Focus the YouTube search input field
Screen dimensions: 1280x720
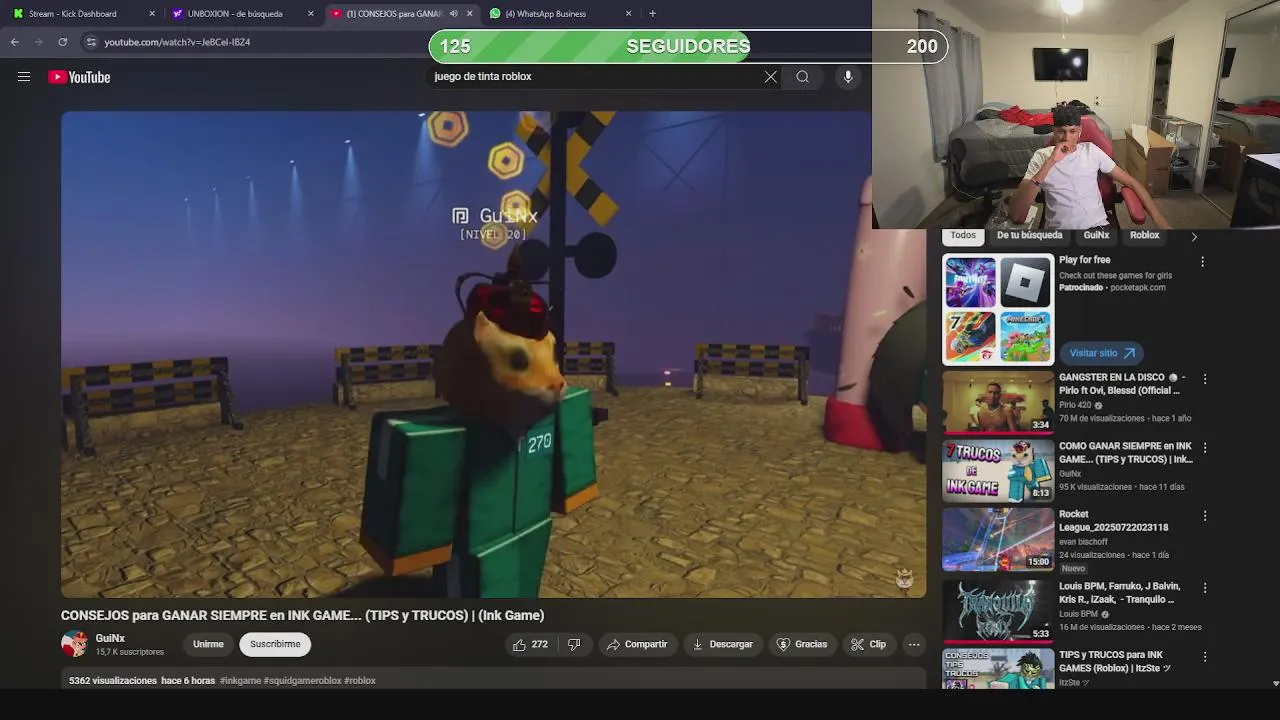click(x=595, y=77)
